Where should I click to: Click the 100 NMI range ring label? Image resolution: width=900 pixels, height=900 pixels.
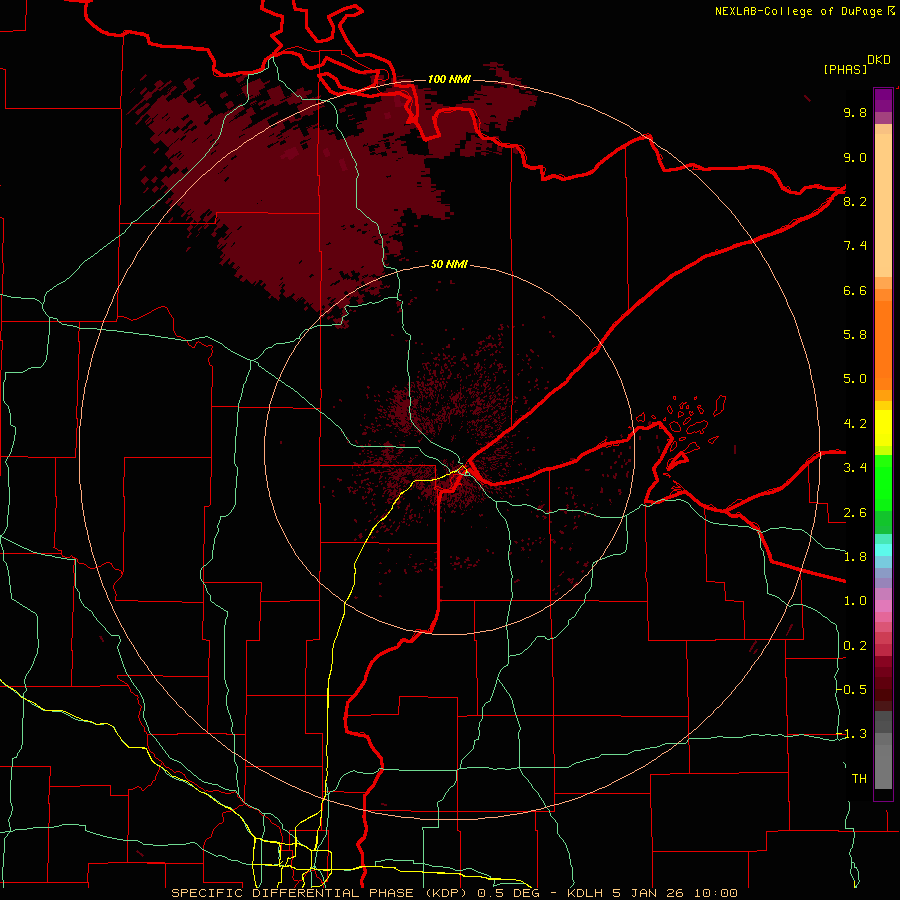coord(449,79)
